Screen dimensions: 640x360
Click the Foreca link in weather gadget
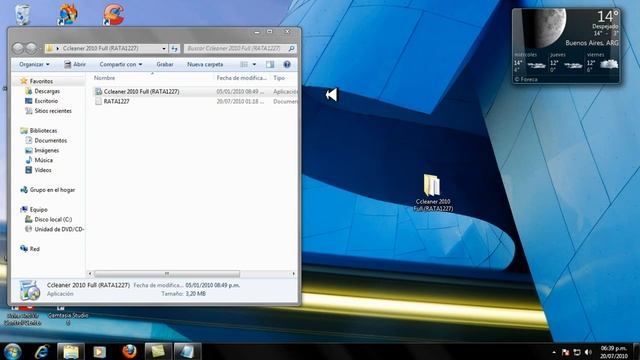525,79
